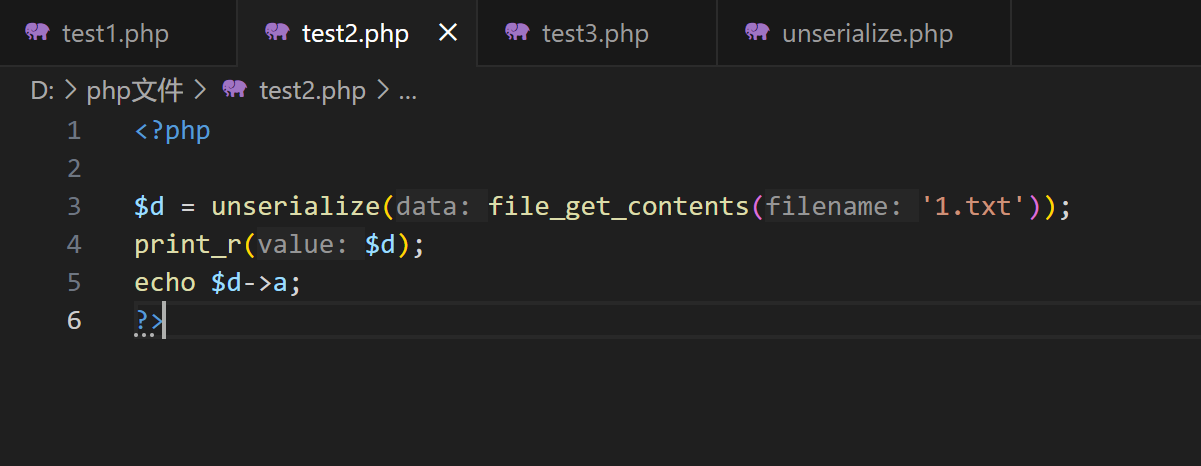Click the ?> closing tag
Image resolution: width=1201 pixels, height=466 pixels.
tap(149, 321)
